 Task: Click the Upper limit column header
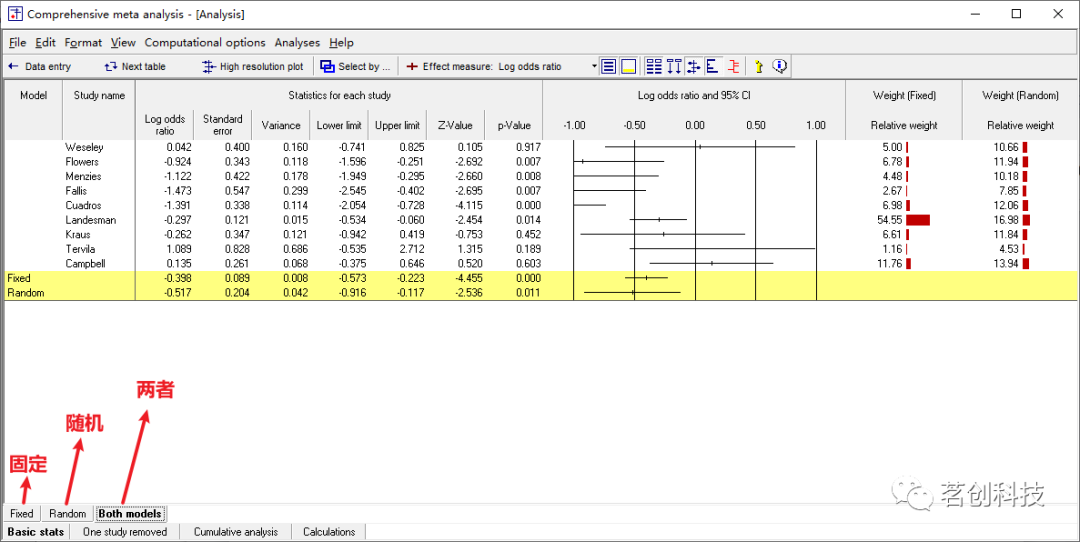tap(397, 125)
